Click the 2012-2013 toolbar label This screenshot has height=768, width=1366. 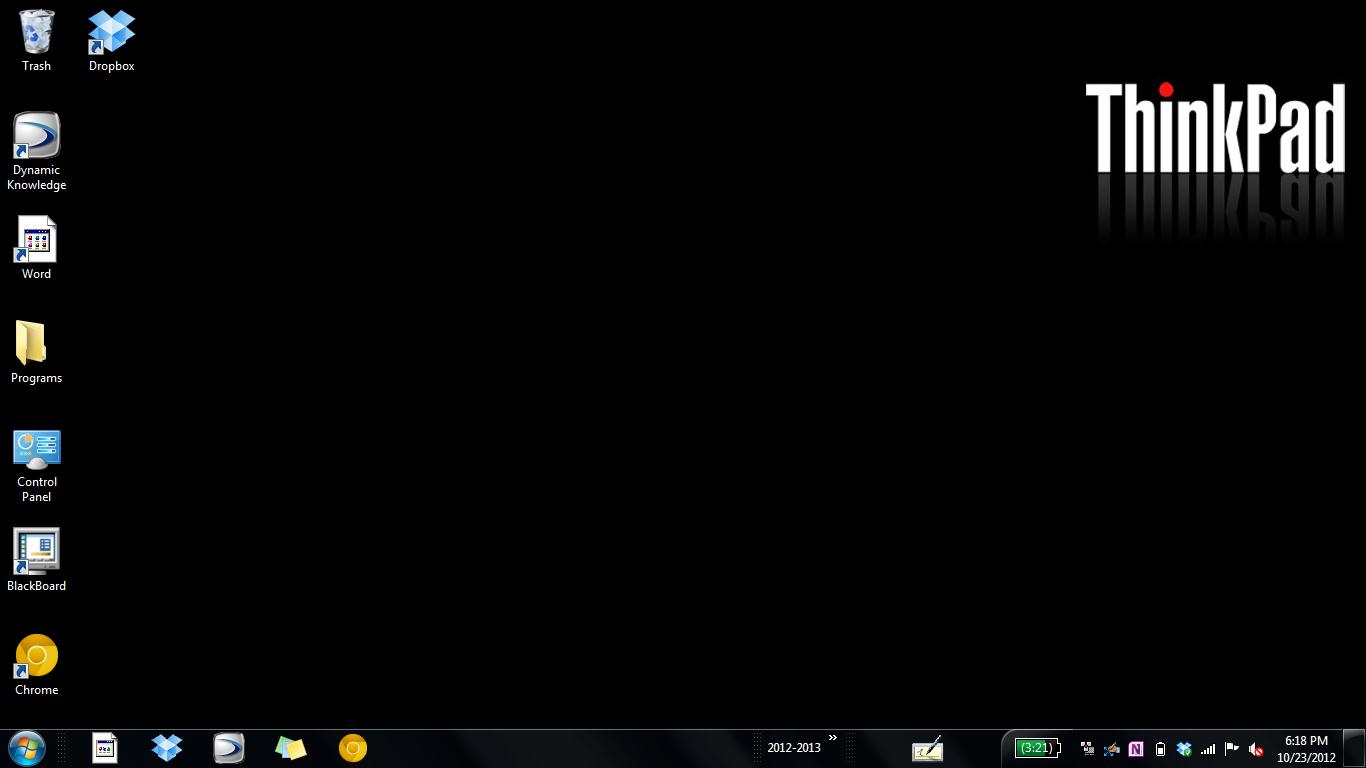pyautogui.click(x=794, y=748)
